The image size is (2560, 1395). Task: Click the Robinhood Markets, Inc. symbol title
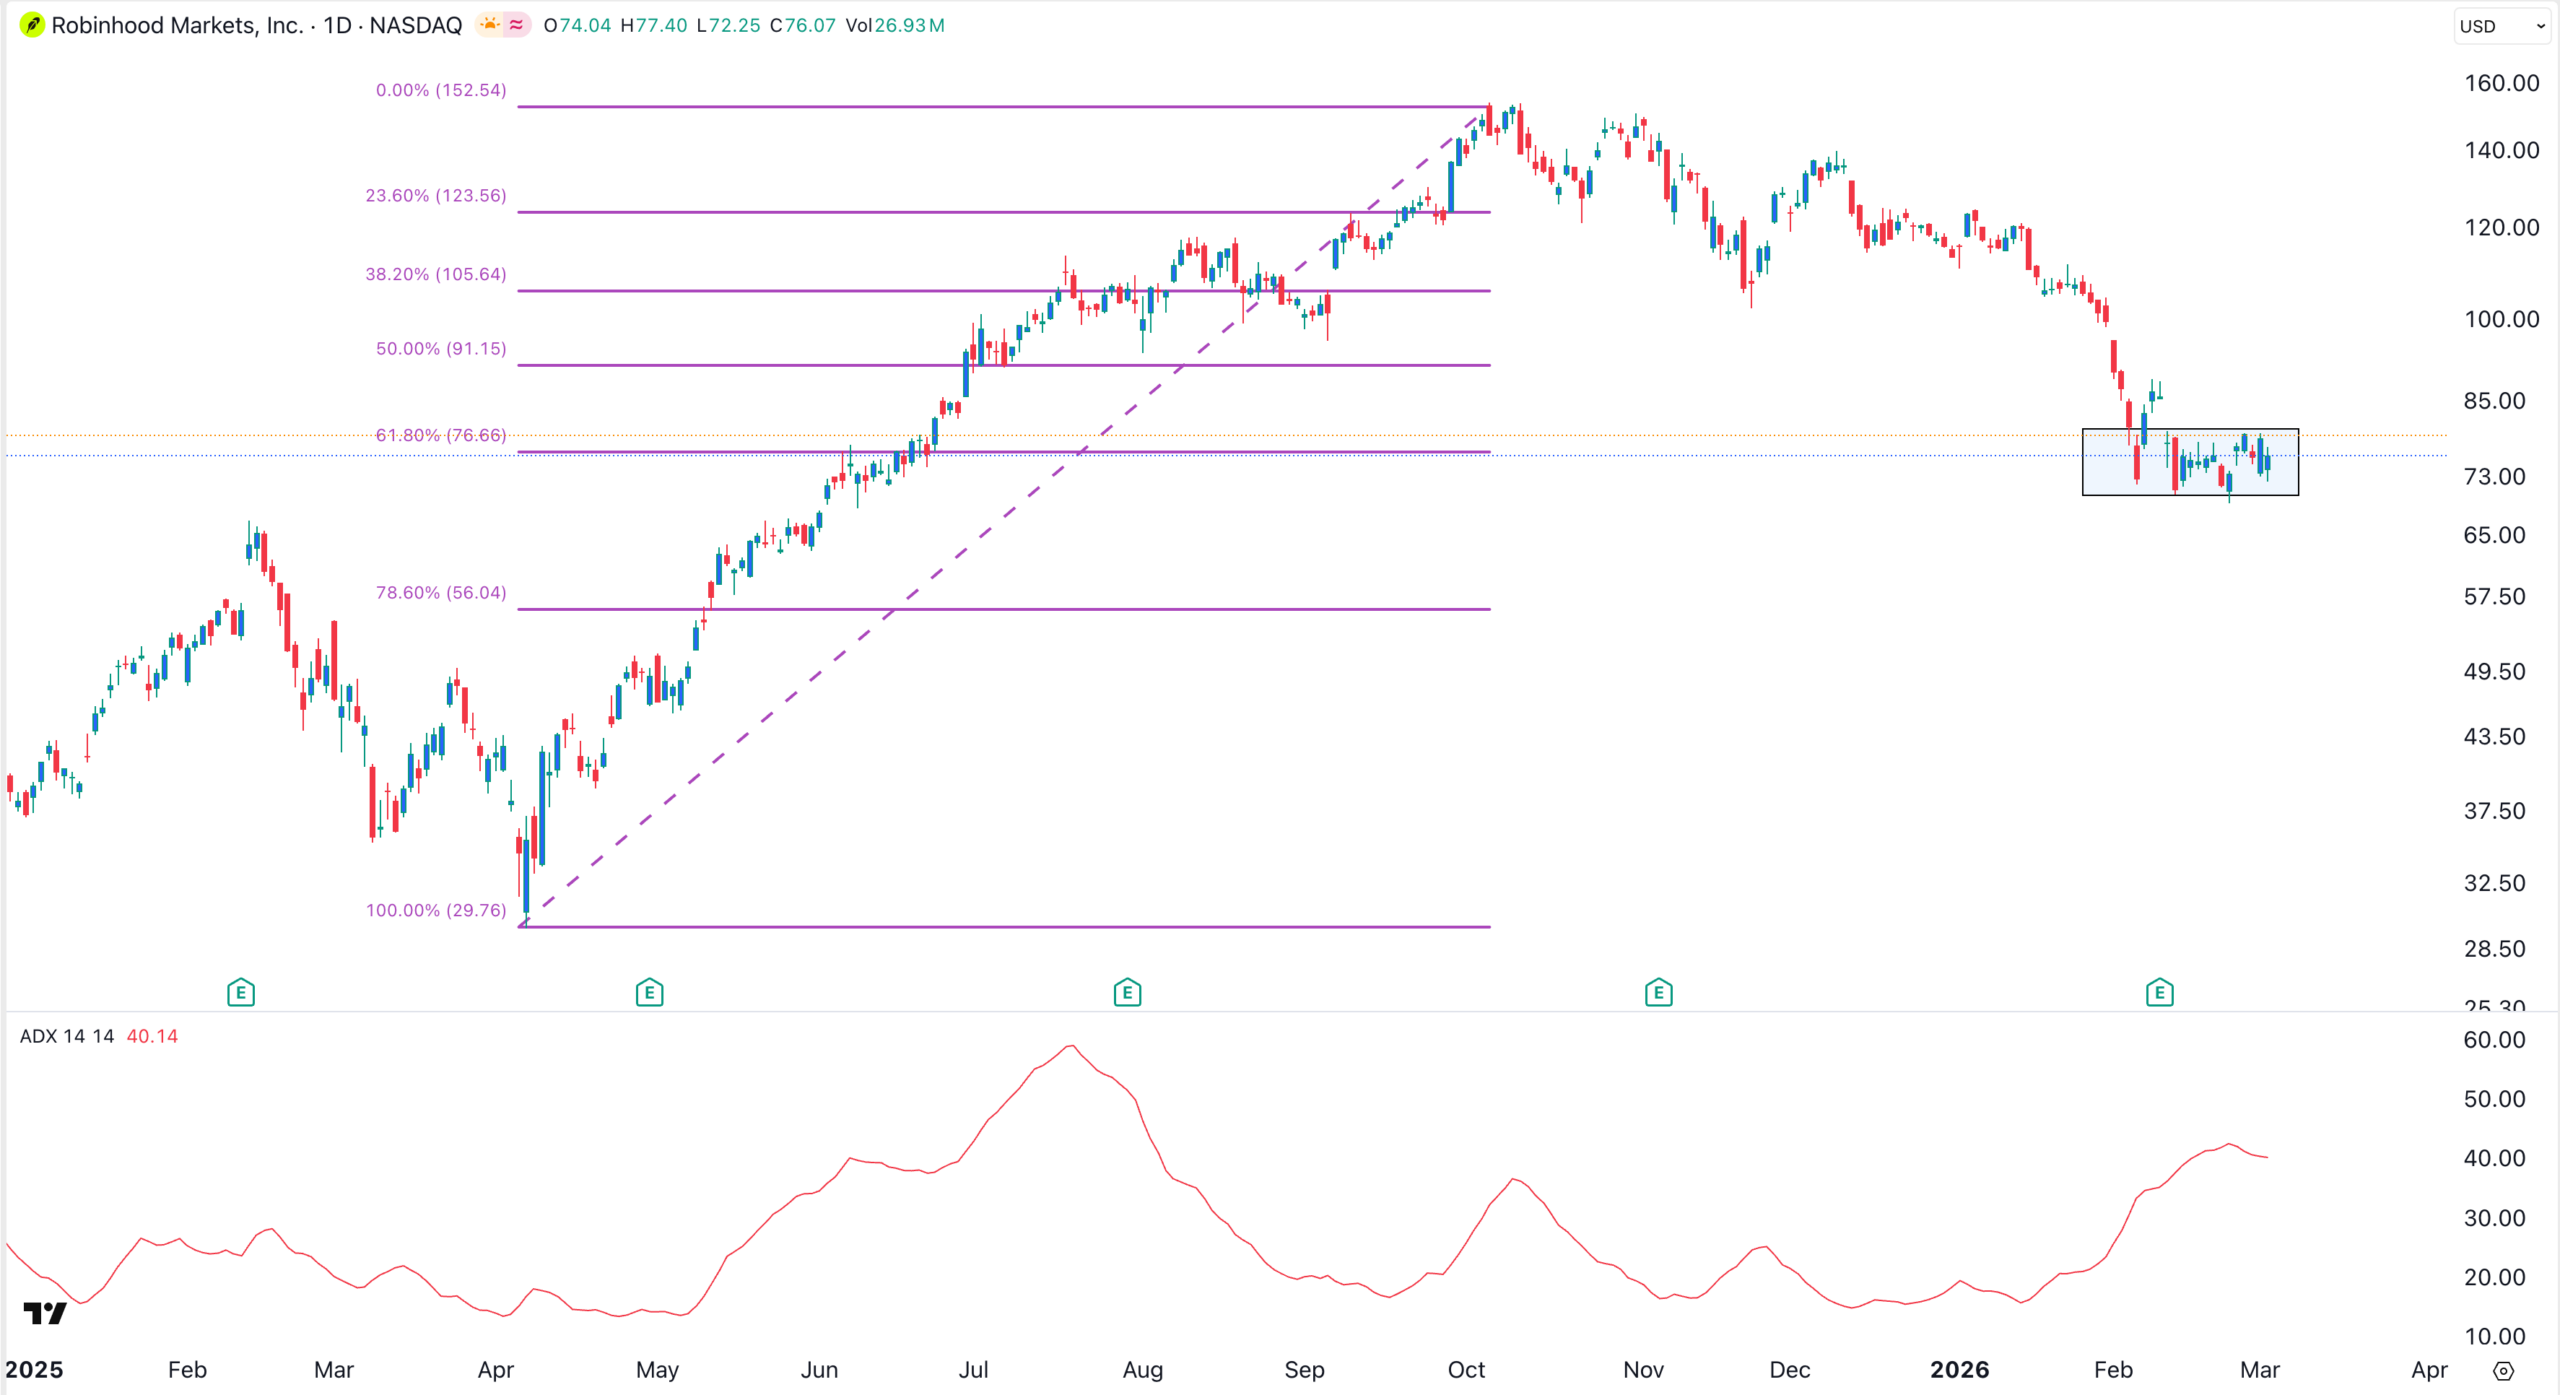pos(177,25)
